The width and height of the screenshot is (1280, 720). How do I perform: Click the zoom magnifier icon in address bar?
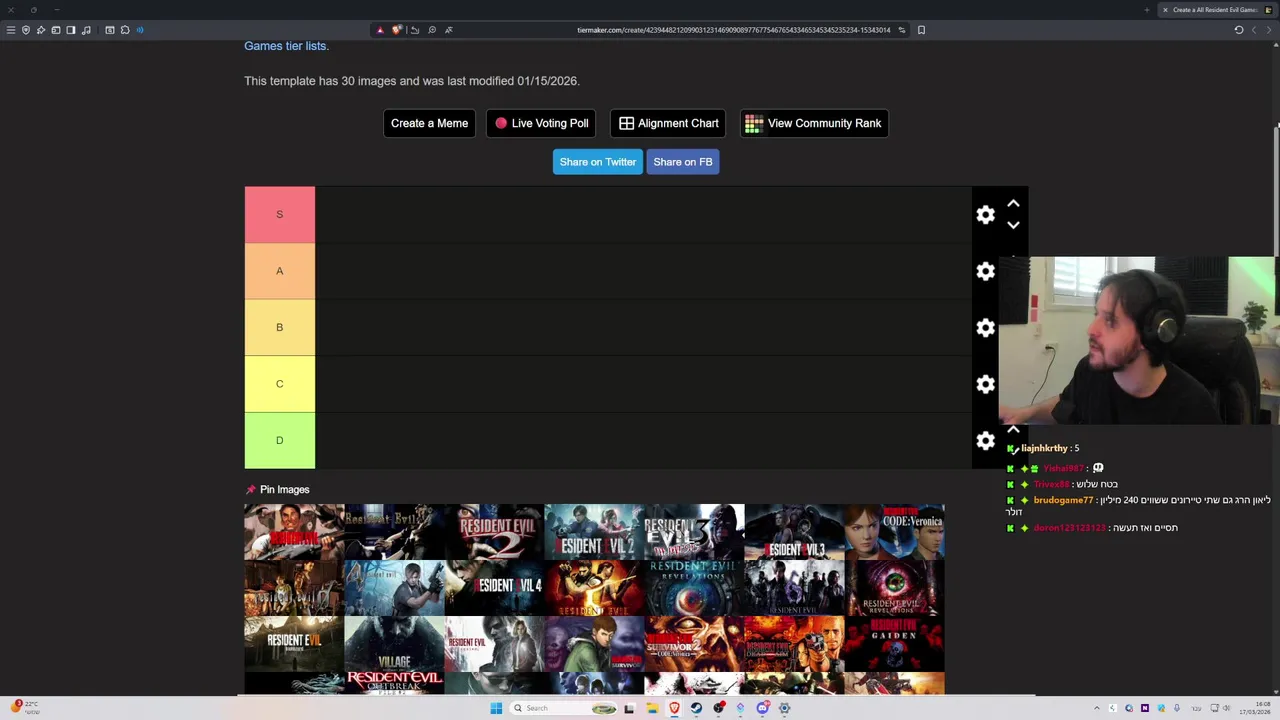432,30
